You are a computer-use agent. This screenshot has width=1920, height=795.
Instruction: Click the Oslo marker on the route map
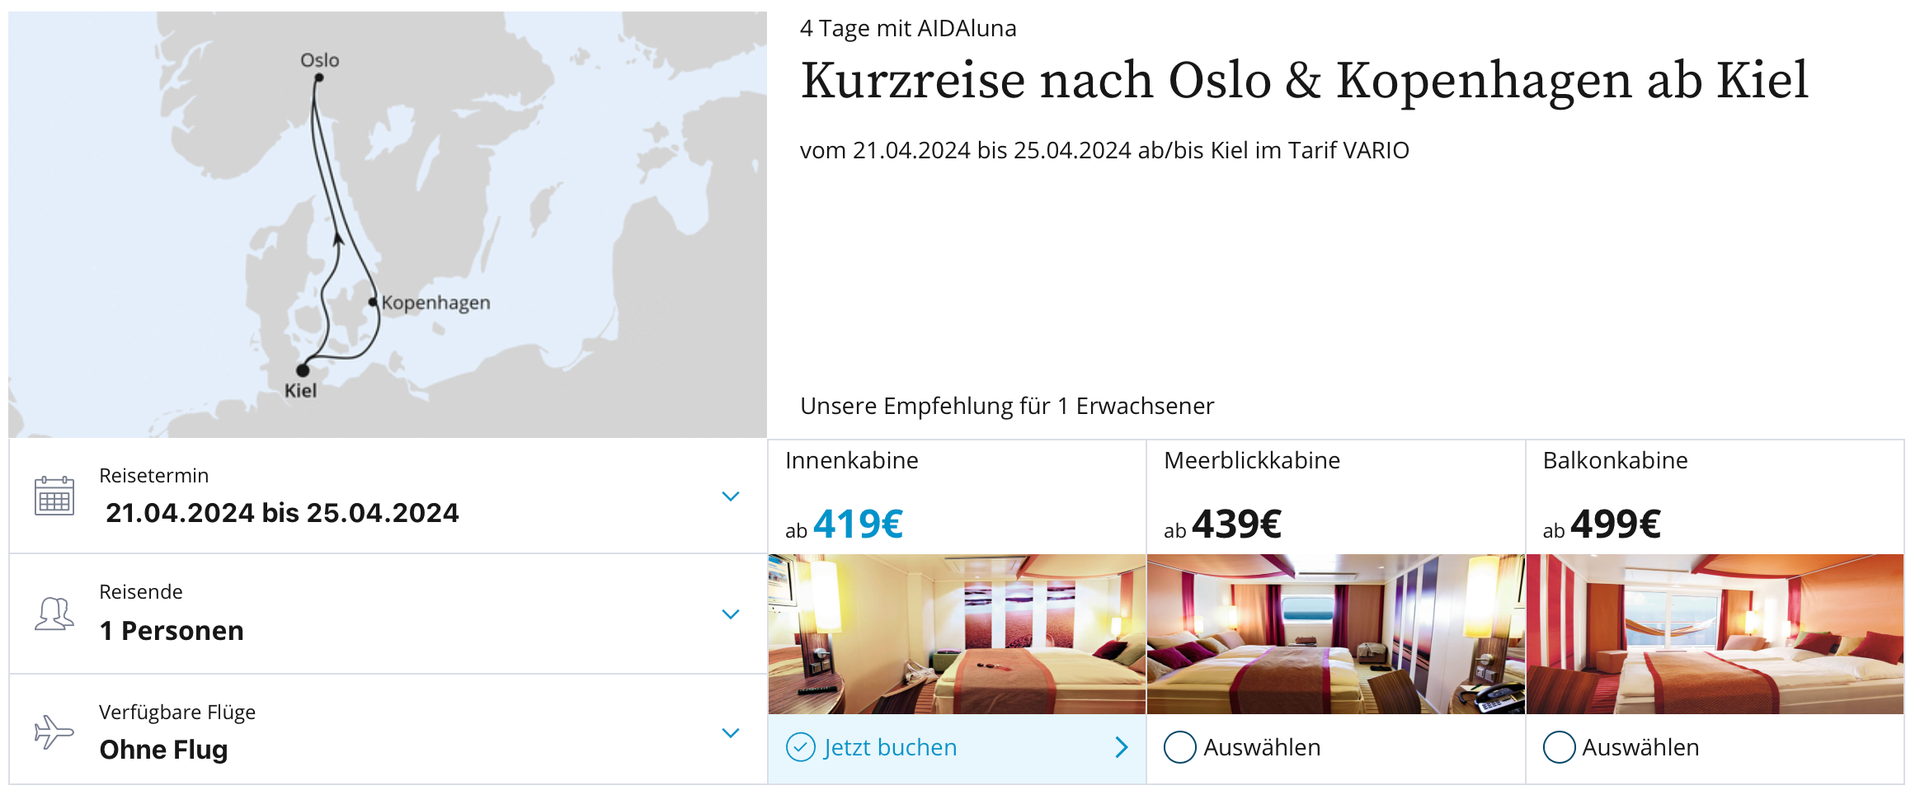tap(319, 77)
